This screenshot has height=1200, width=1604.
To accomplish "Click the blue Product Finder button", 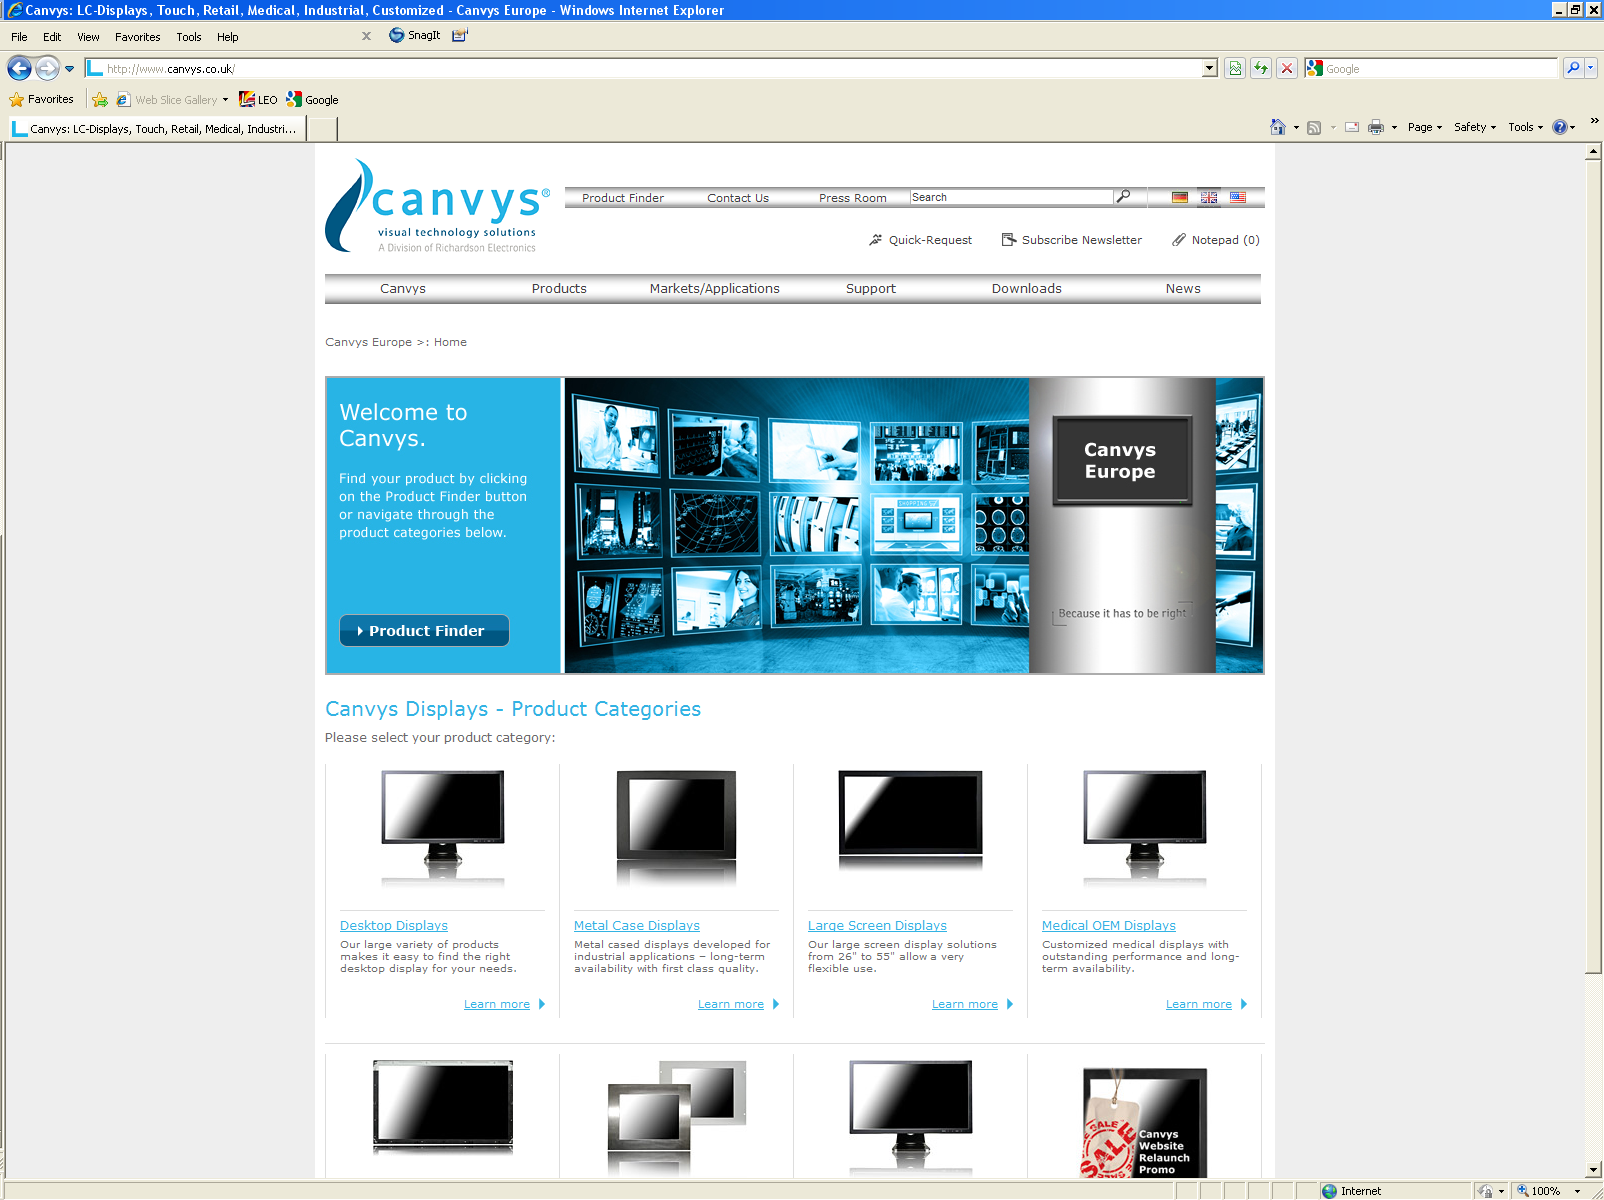I will click(424, 631).
